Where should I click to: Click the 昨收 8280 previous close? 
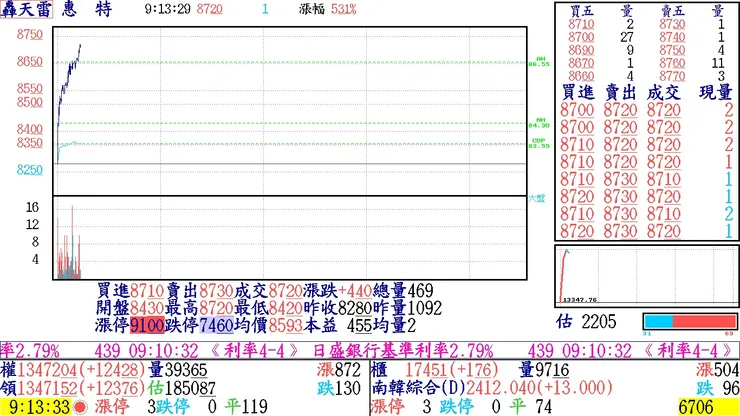(x=337, y=308)
